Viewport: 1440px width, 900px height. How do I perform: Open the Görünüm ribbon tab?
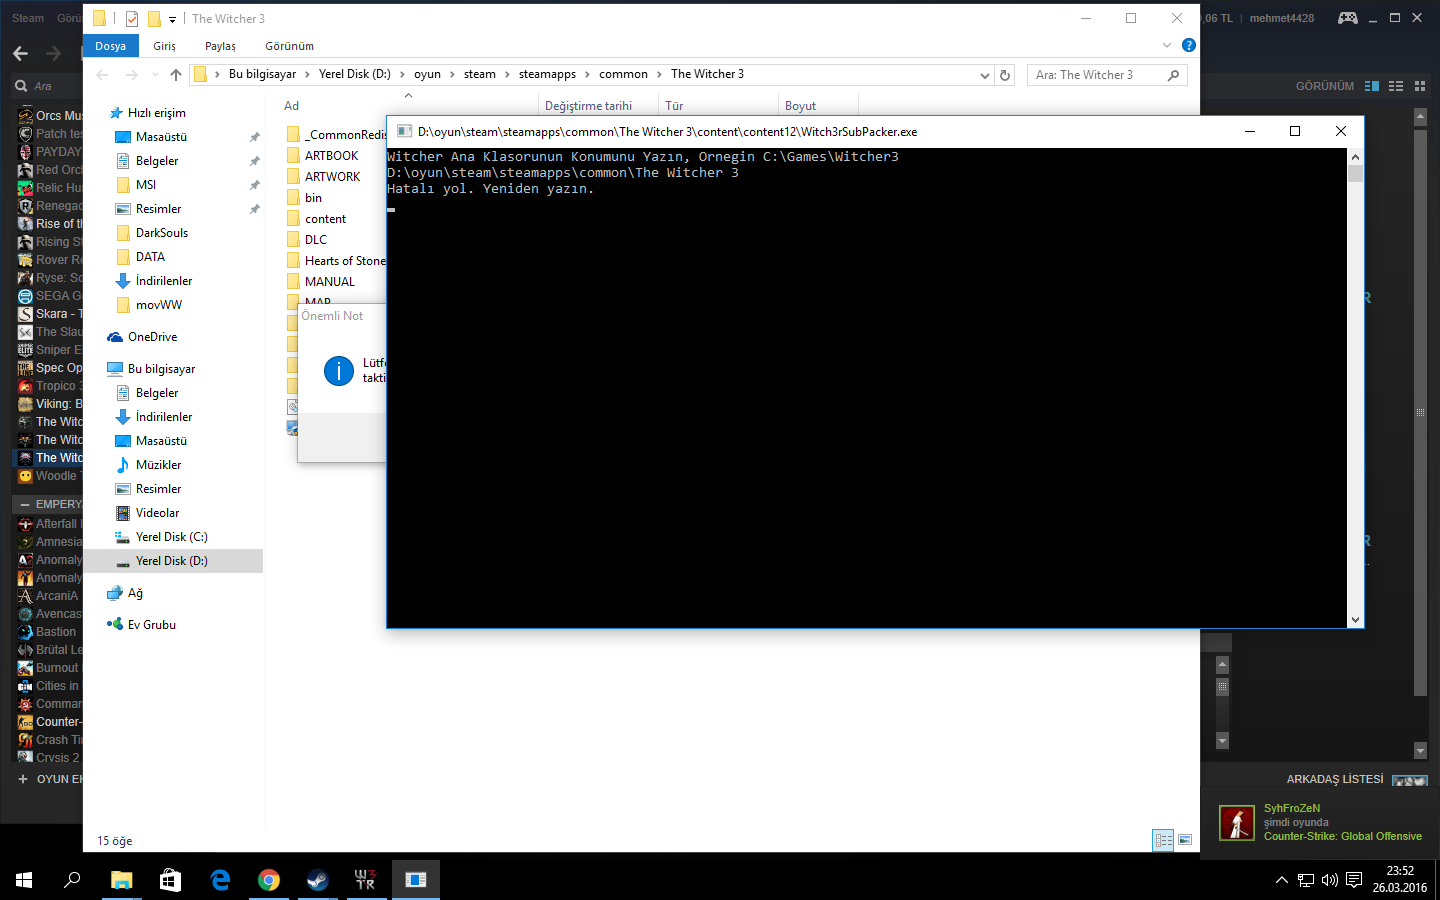[289, 46]
